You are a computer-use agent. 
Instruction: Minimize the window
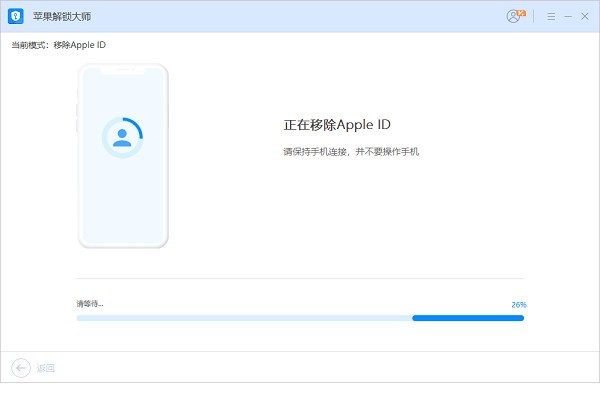click(x=568, y=16)
